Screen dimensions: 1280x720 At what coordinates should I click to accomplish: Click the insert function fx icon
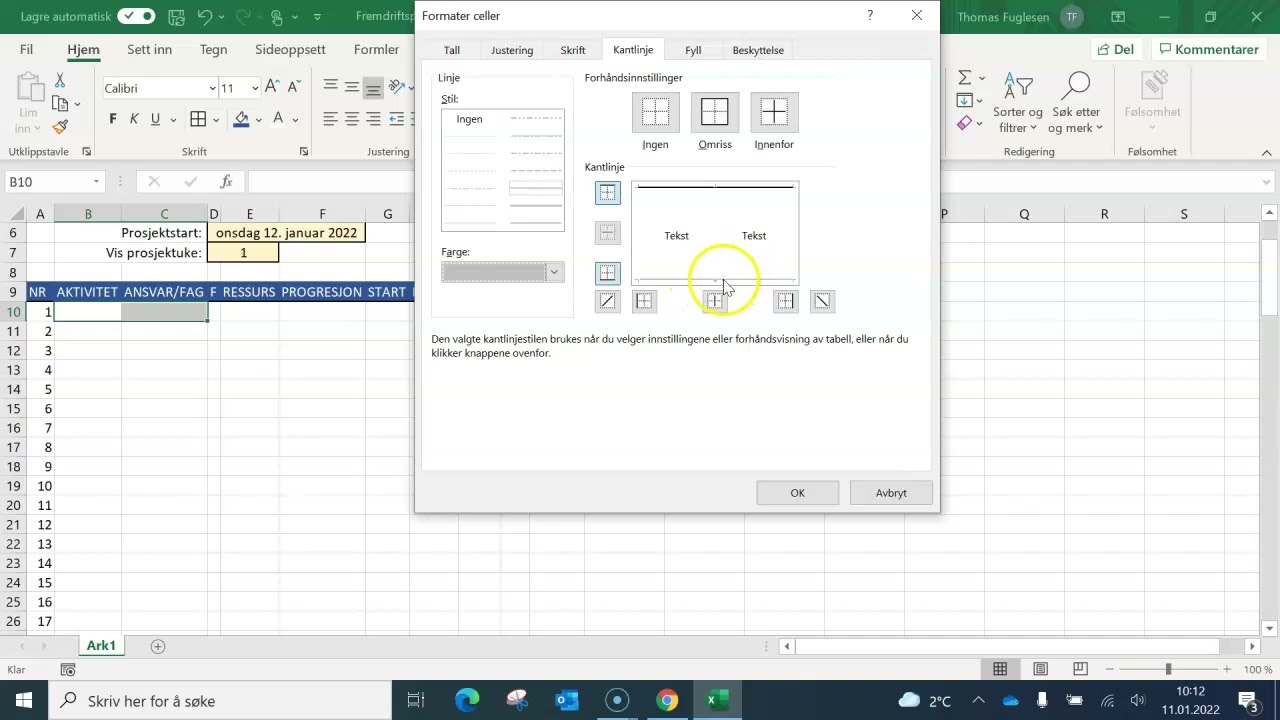227,182
